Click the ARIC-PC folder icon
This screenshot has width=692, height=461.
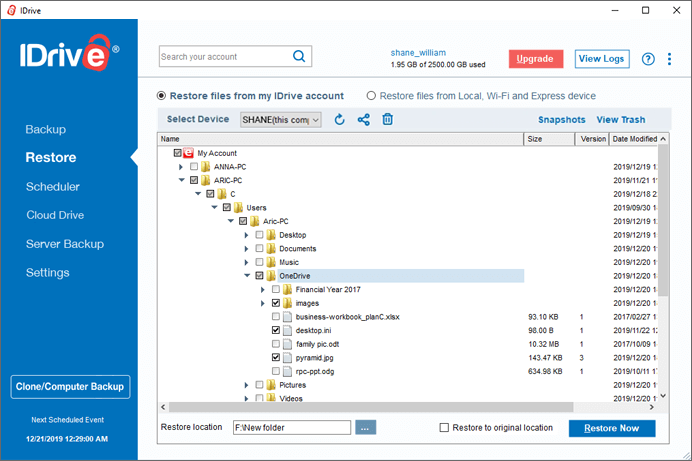[205, 180]
